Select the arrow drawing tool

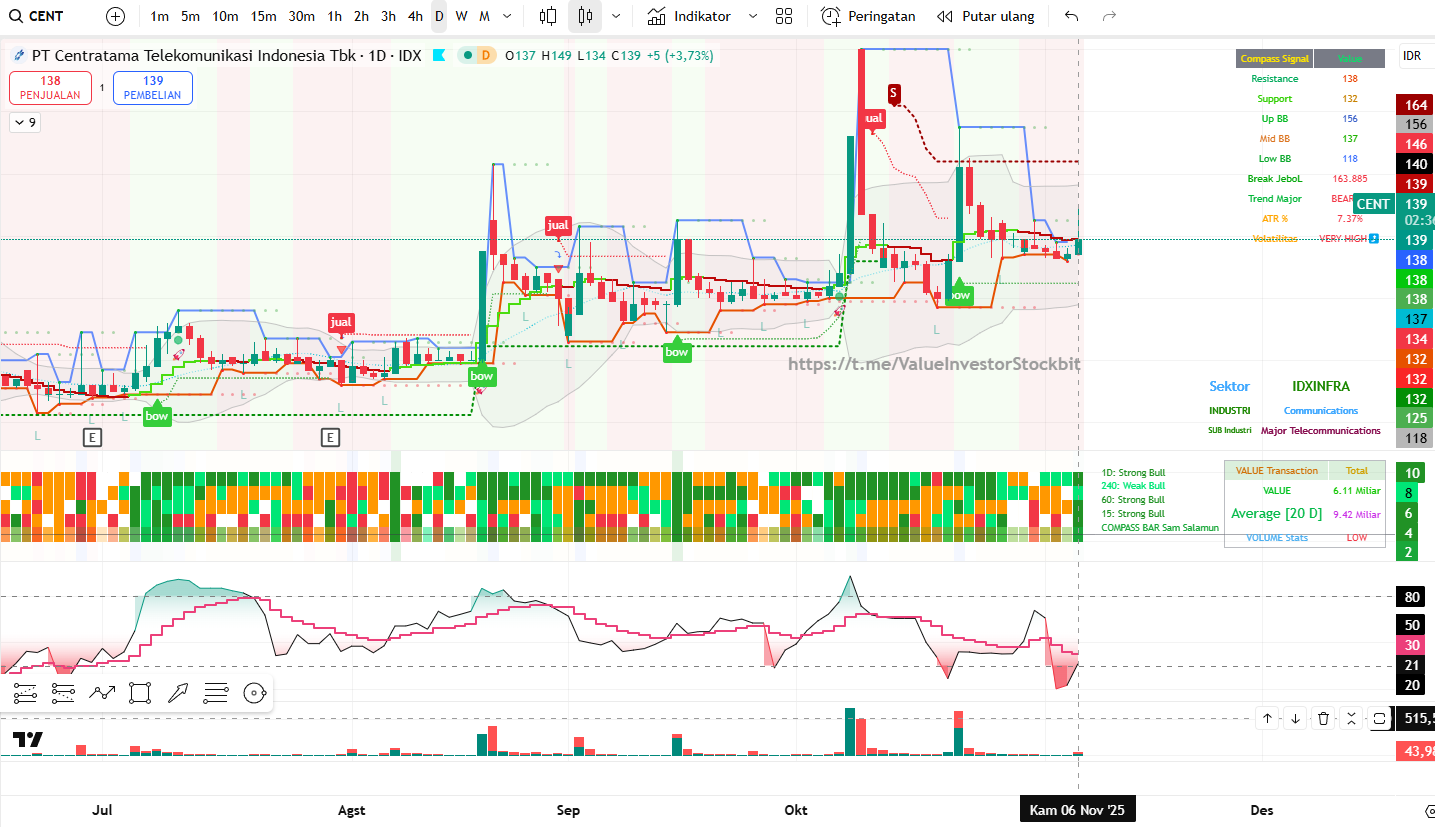click(x=178, y=692)
